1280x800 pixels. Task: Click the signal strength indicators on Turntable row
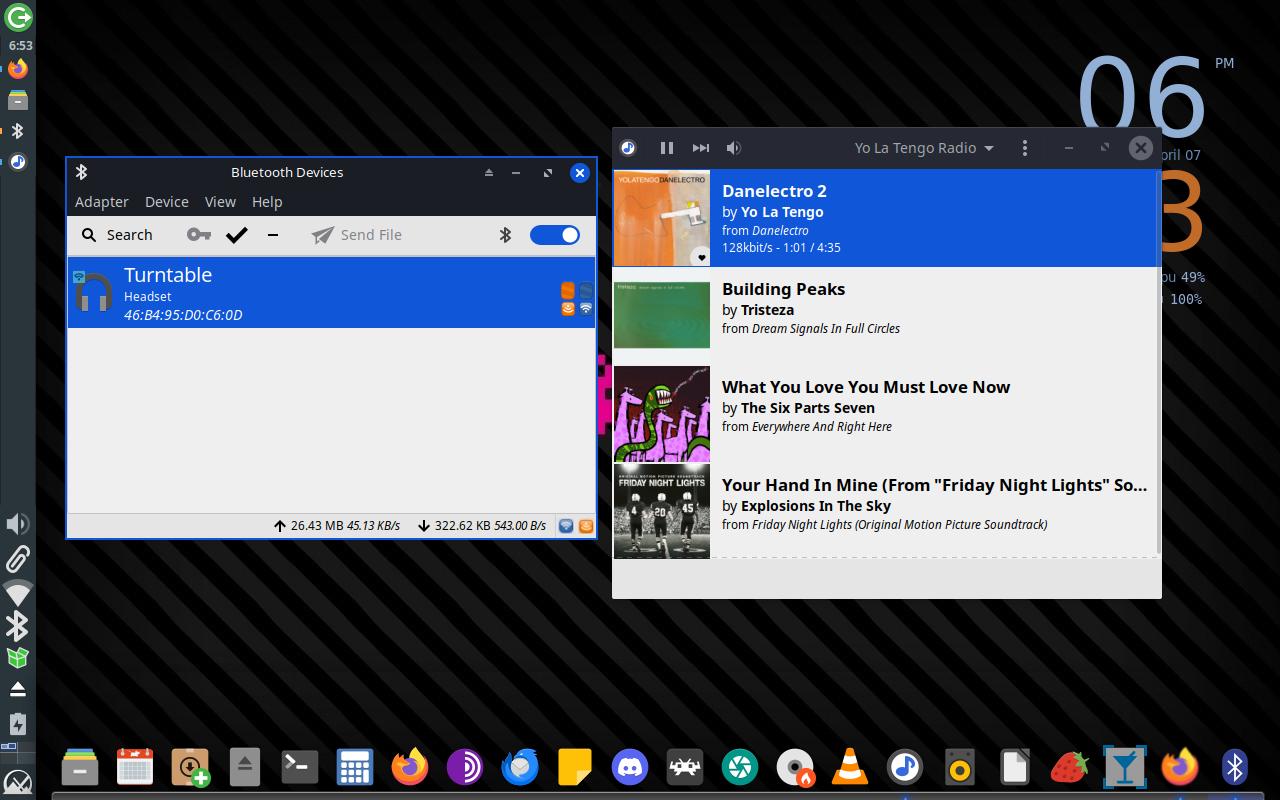click(x=577, y=299)
